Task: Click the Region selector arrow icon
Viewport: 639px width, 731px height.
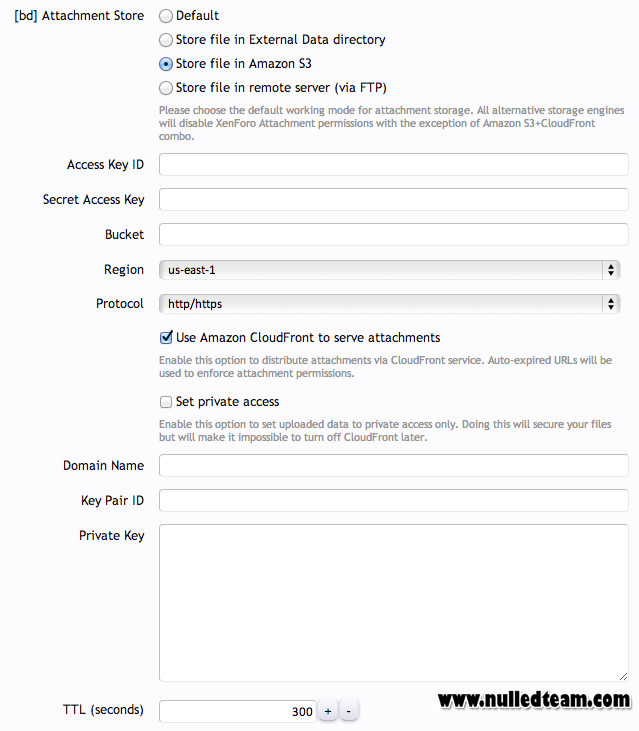Action: point(611,270)
